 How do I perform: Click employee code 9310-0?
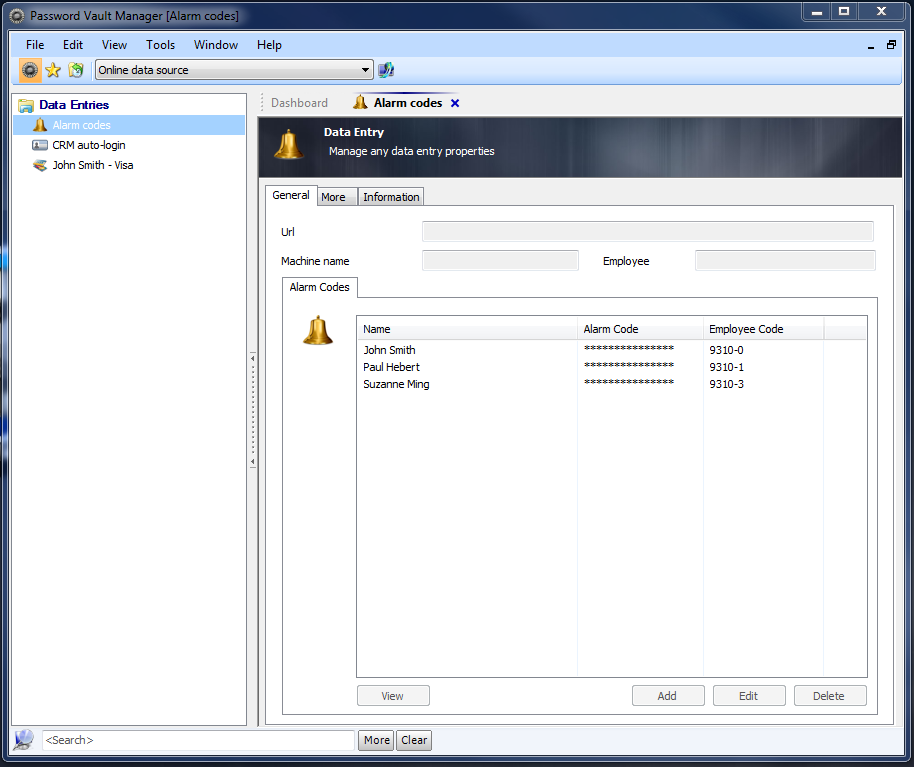point(726,350)
